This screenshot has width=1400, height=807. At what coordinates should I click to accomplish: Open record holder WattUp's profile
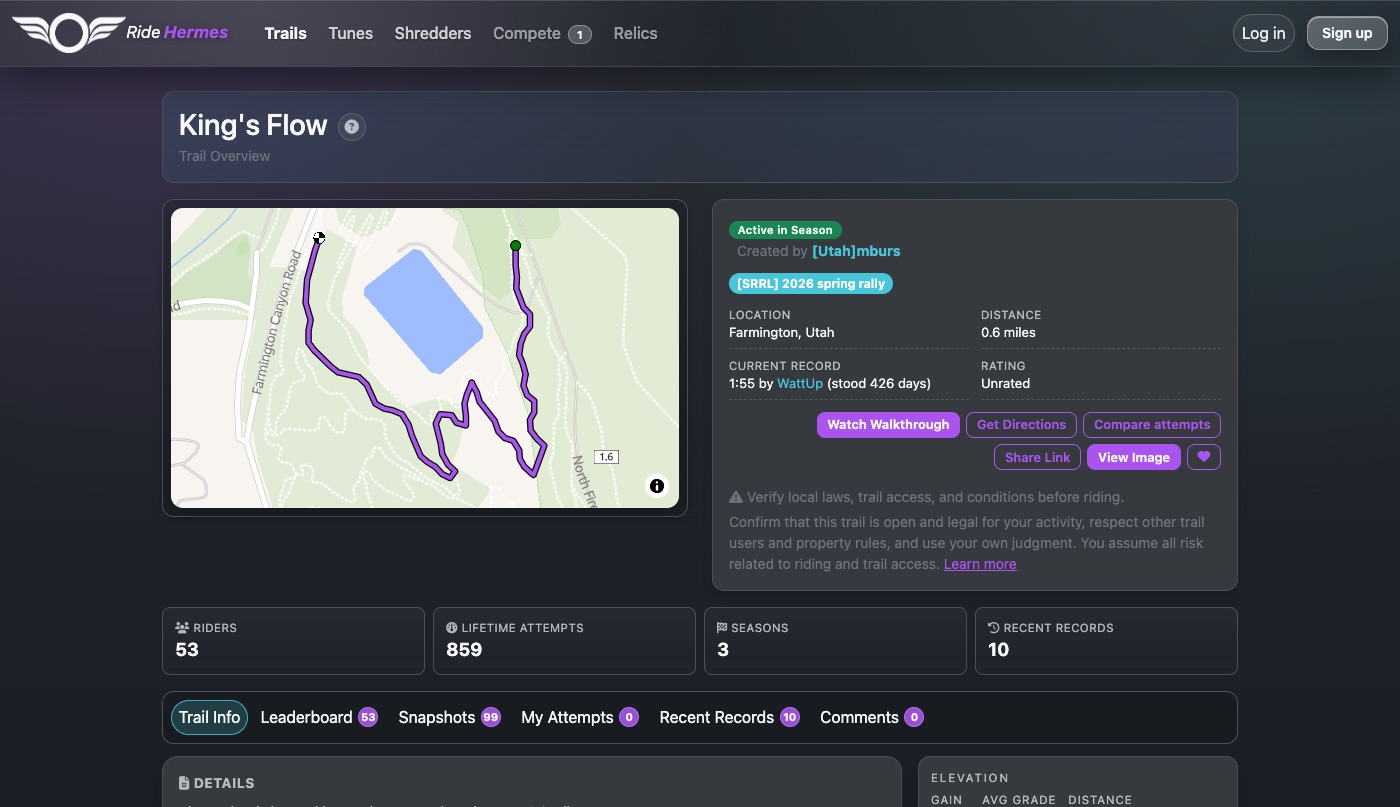click(x=800, y=383)
